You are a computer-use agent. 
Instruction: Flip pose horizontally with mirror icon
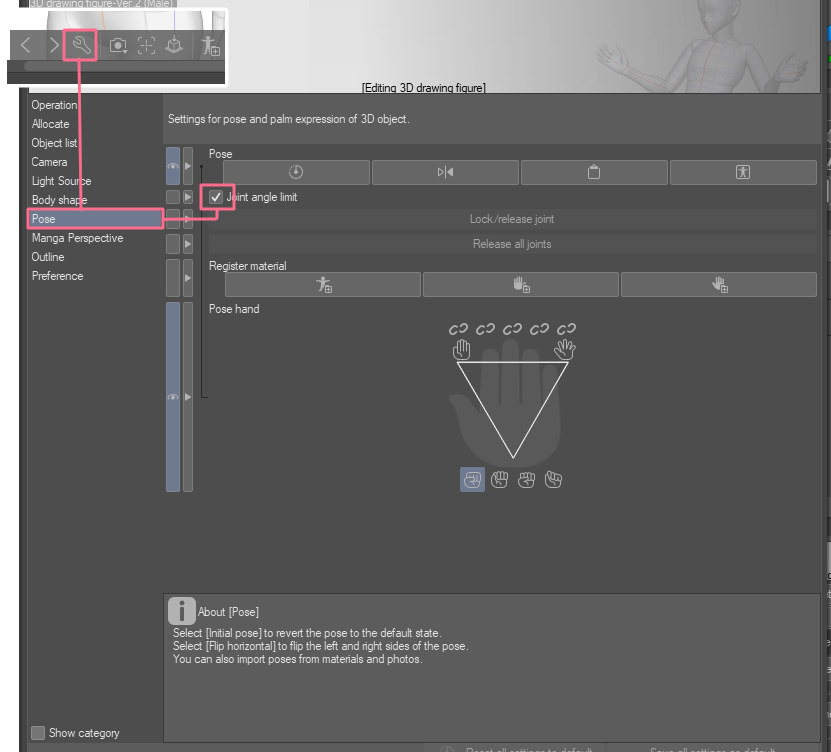[445, 172]
